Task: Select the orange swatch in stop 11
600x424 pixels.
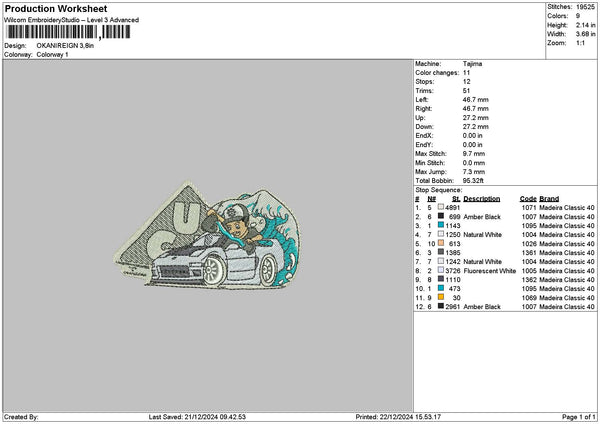Action: [x=441, y=297]
